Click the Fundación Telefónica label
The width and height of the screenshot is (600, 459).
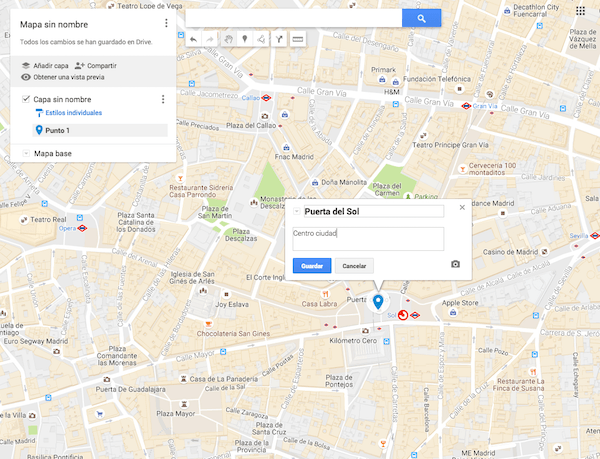(x=437, y=79)
